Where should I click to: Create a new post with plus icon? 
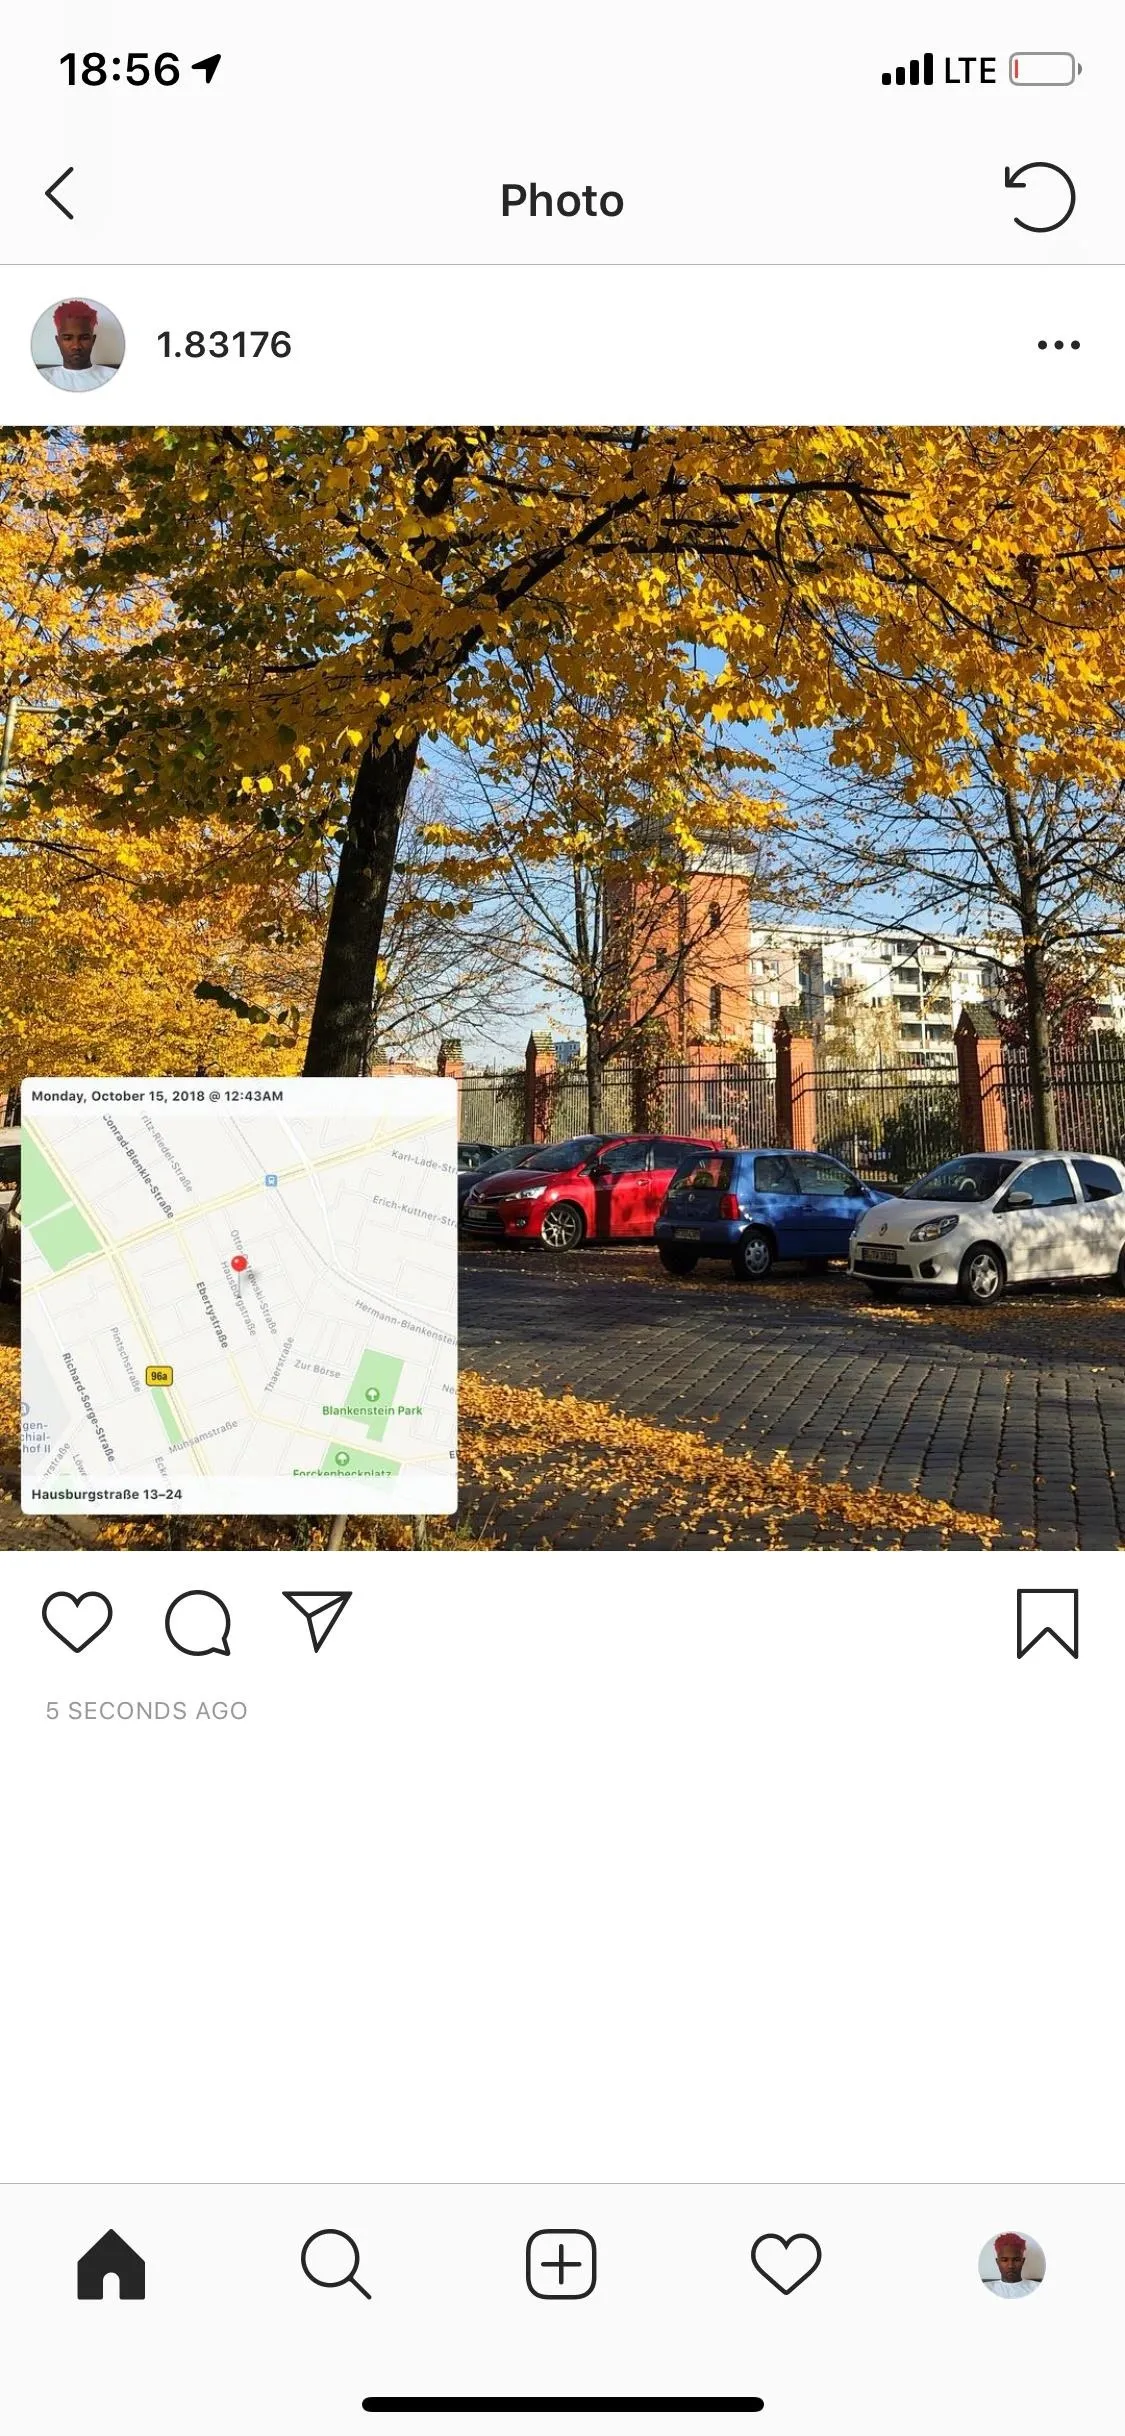561,2264
